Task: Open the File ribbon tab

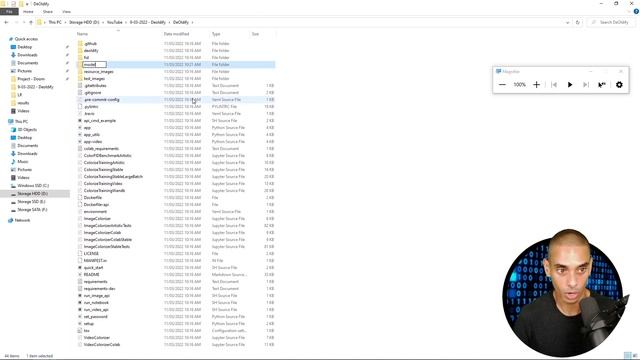Action: (x=9, y=11)
